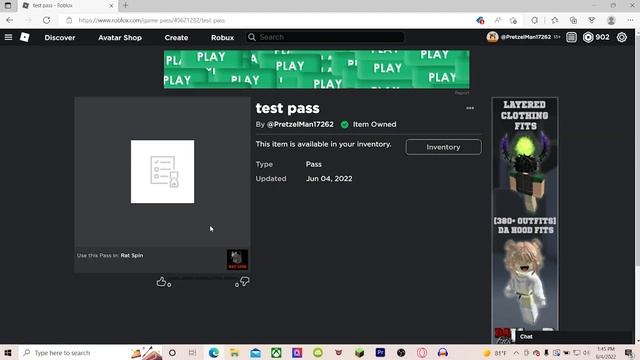
Task: Open Xbox app from taskbar
Action: click(276, 353)
